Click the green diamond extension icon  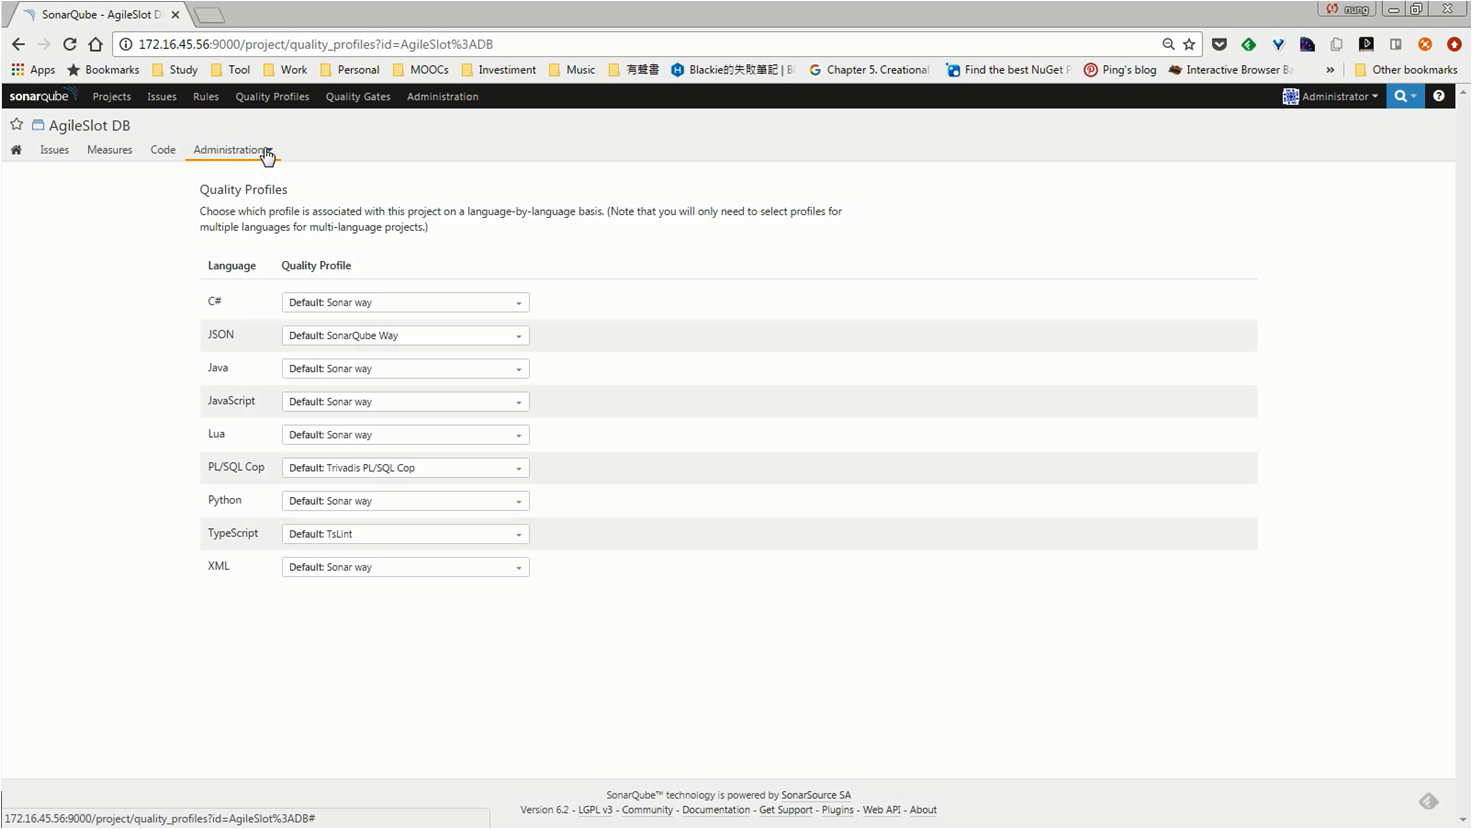coord(1248,44)
